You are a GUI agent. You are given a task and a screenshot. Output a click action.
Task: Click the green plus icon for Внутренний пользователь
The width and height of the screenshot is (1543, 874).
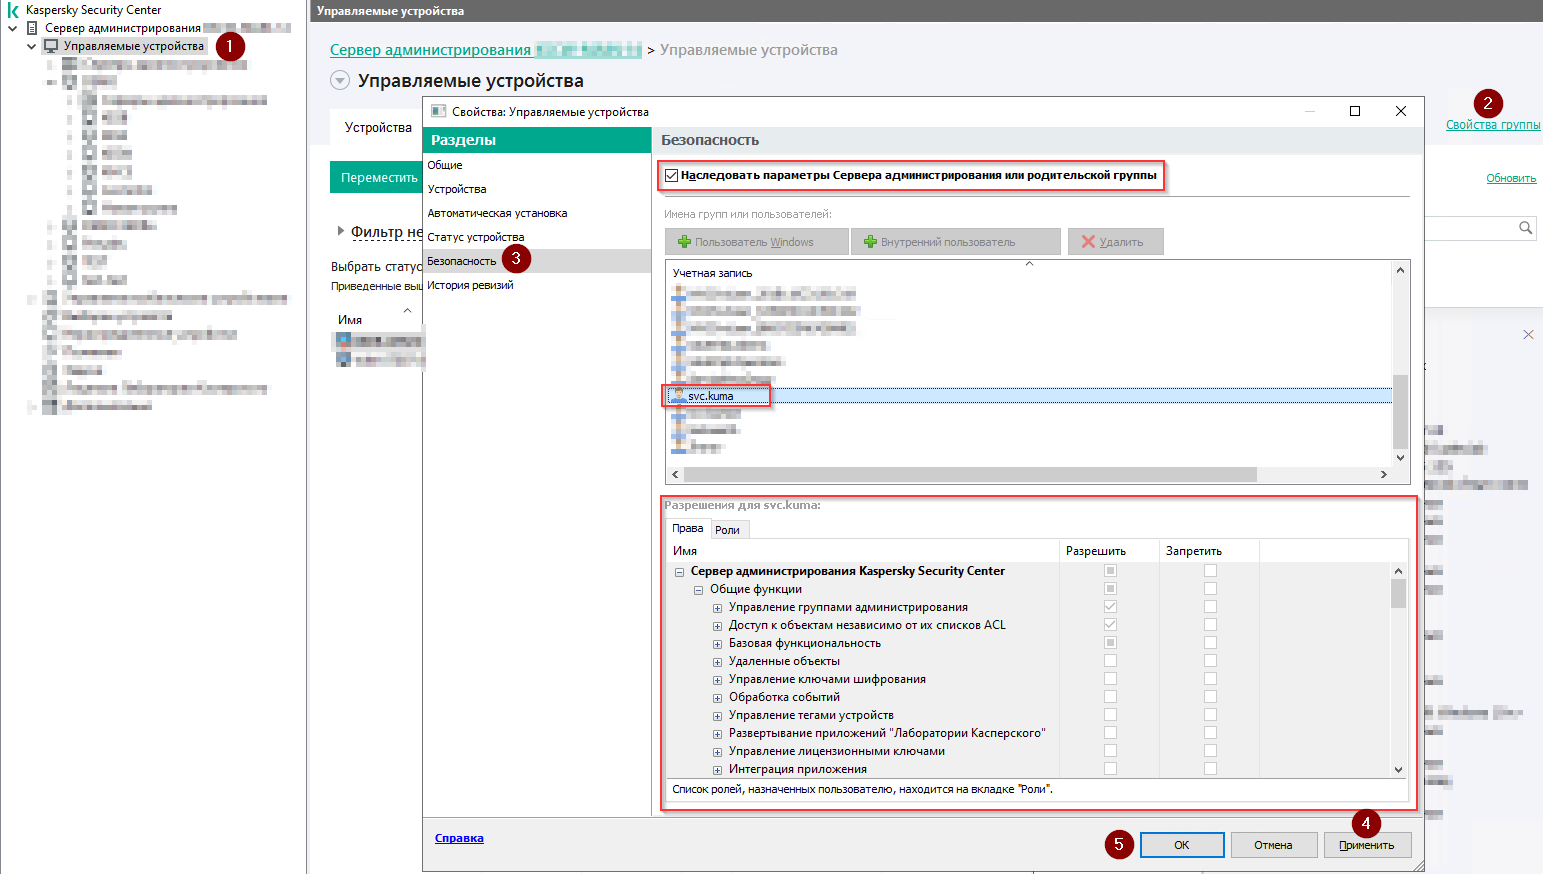pyautogui.click(x=870, y=242)
